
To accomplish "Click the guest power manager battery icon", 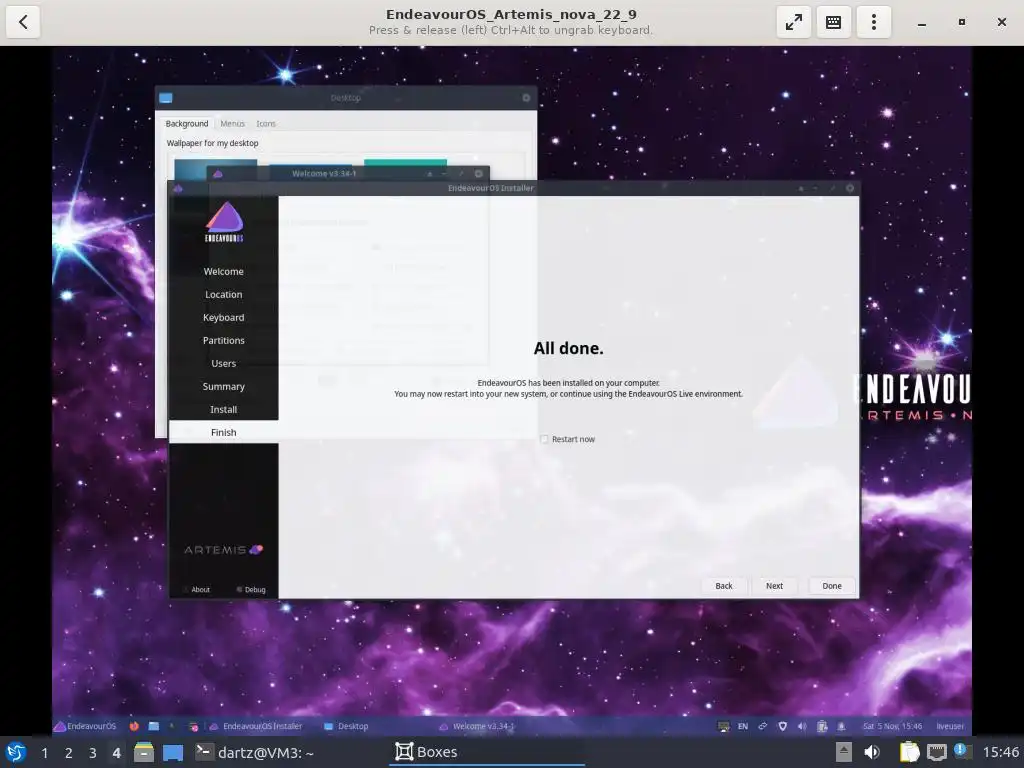I will pos(822,726).
